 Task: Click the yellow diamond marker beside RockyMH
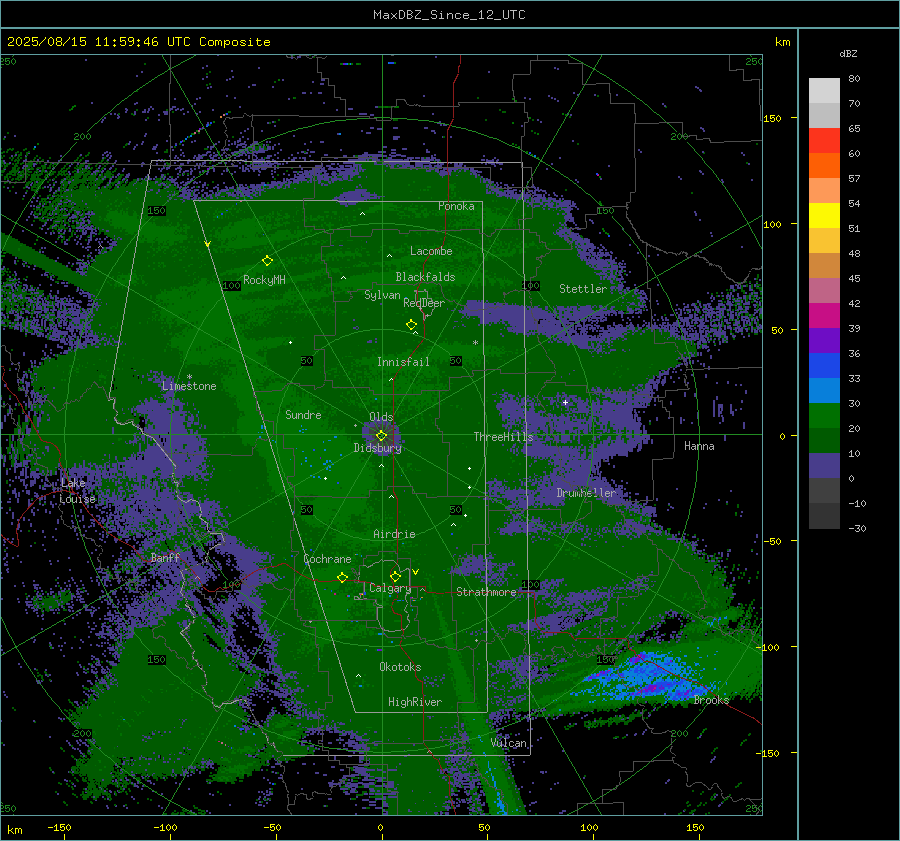pyautogui.click(x=267, y=261)
